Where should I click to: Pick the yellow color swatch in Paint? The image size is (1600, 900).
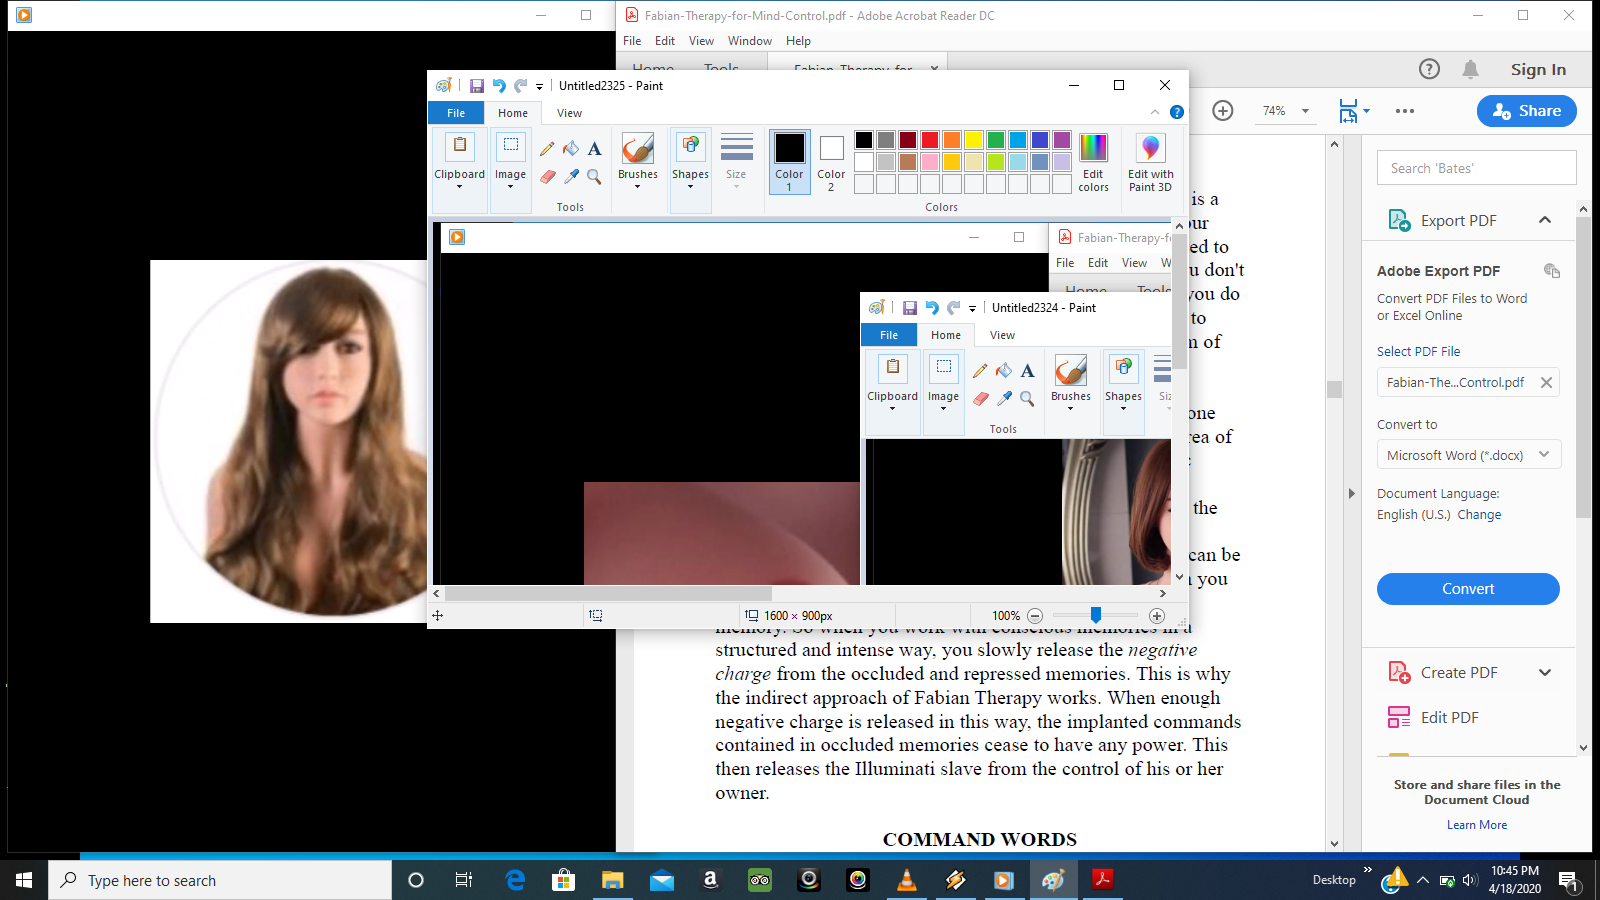(x=974, y=140)
